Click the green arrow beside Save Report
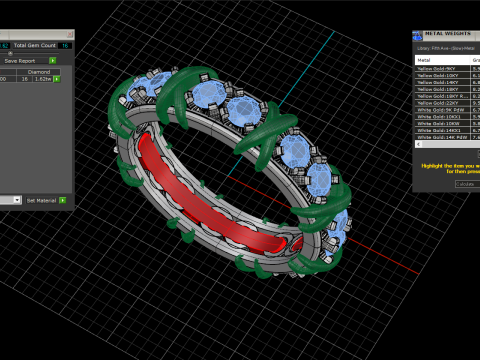This screenshot has width=480, height=360. tap(53, 61)
